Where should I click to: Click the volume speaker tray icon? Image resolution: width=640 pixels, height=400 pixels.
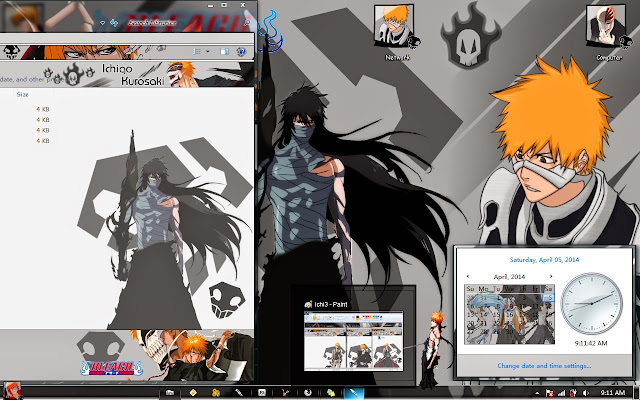click(x=586, y=393)
